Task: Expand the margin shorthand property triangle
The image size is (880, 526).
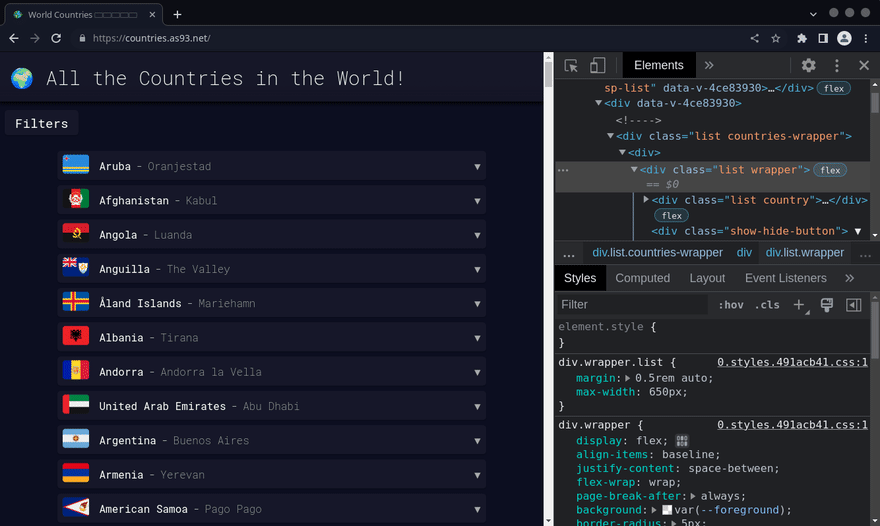Action: [627, 378]
